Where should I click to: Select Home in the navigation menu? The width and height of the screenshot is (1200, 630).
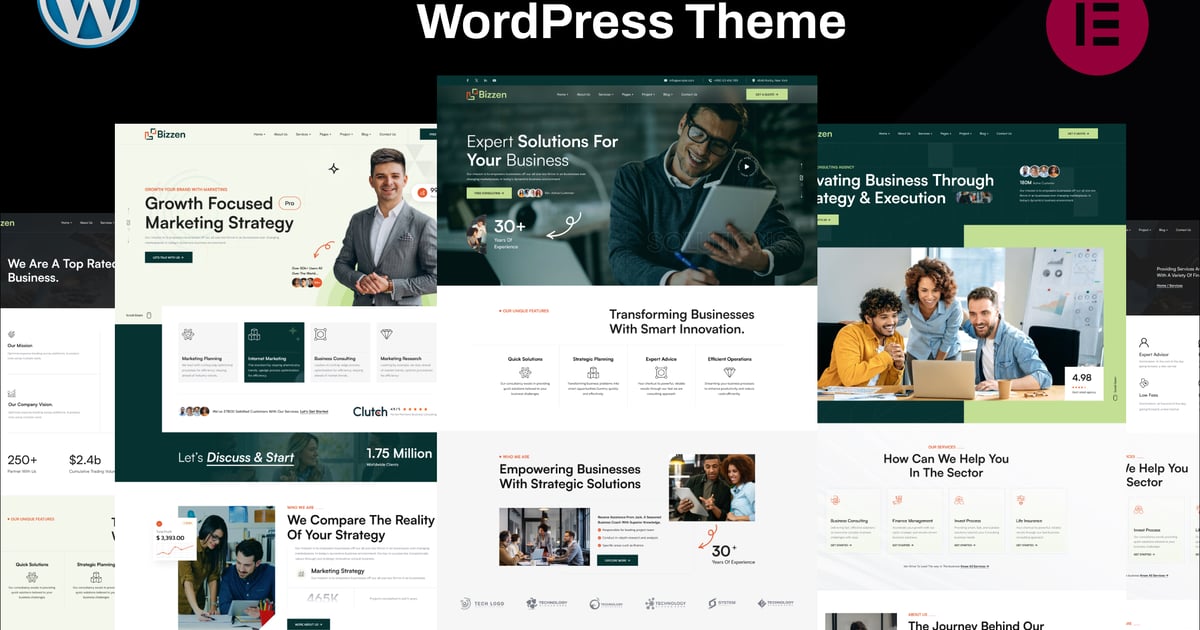click(563, 94)
